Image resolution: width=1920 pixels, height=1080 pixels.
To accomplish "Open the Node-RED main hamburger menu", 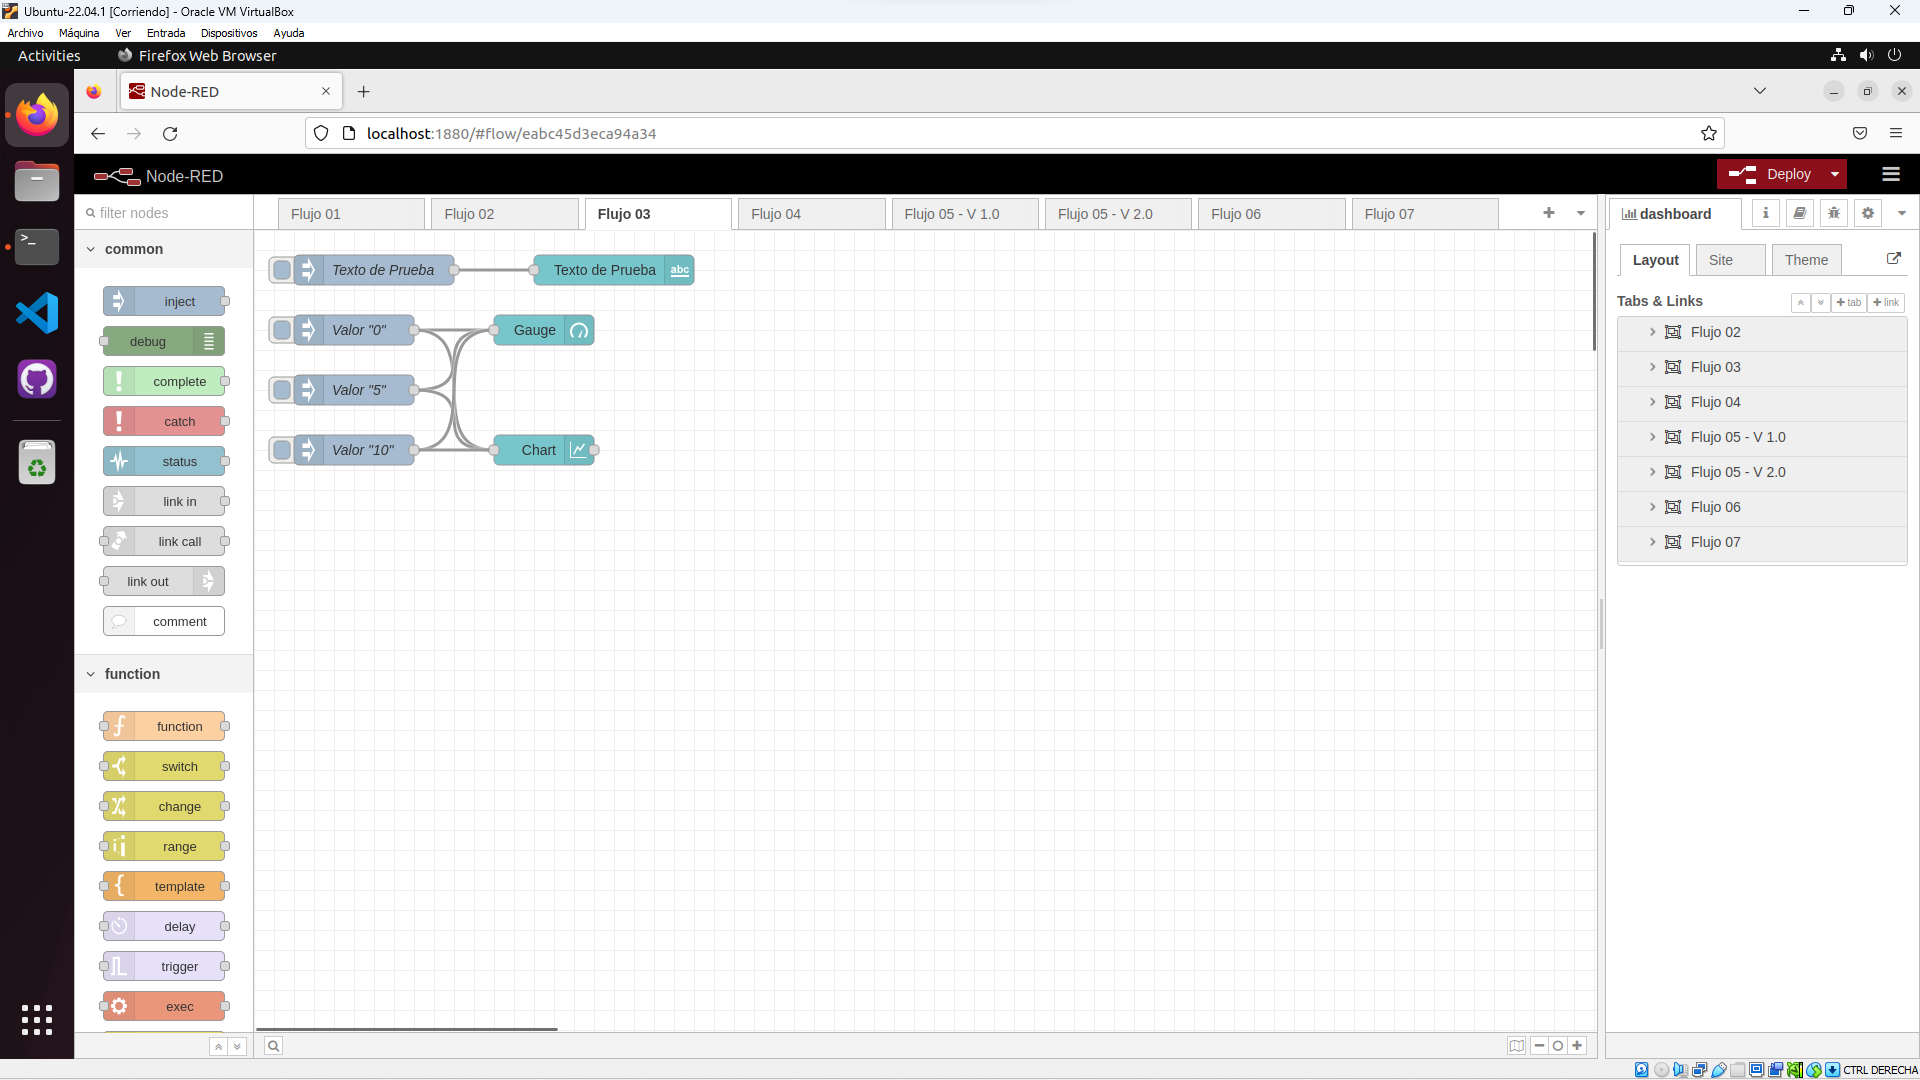I will click(x=1890, y=174).
